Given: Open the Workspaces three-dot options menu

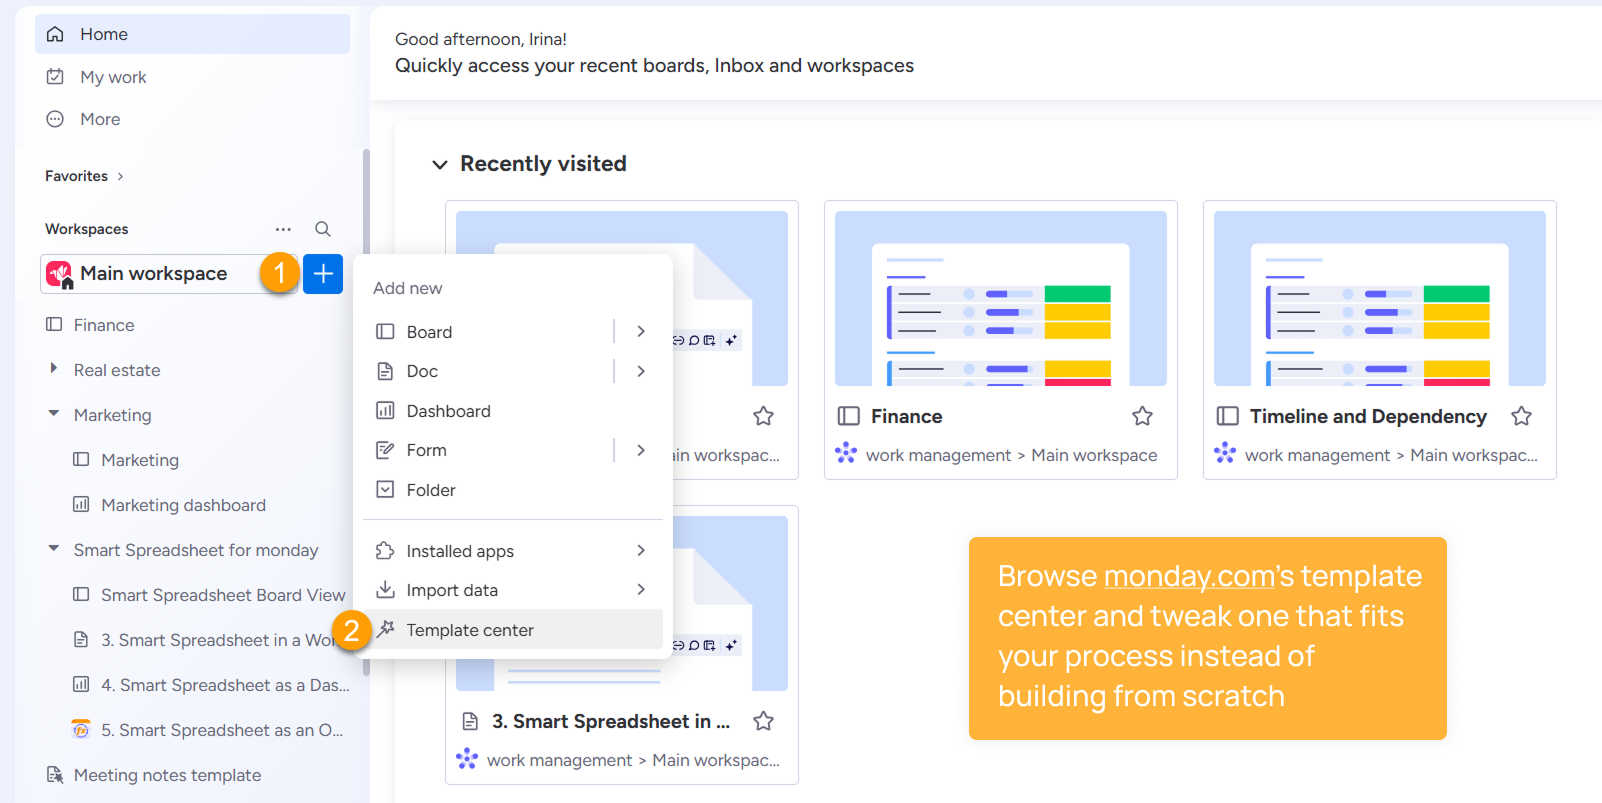Looking at the screenshot, I should click(283, 229).
